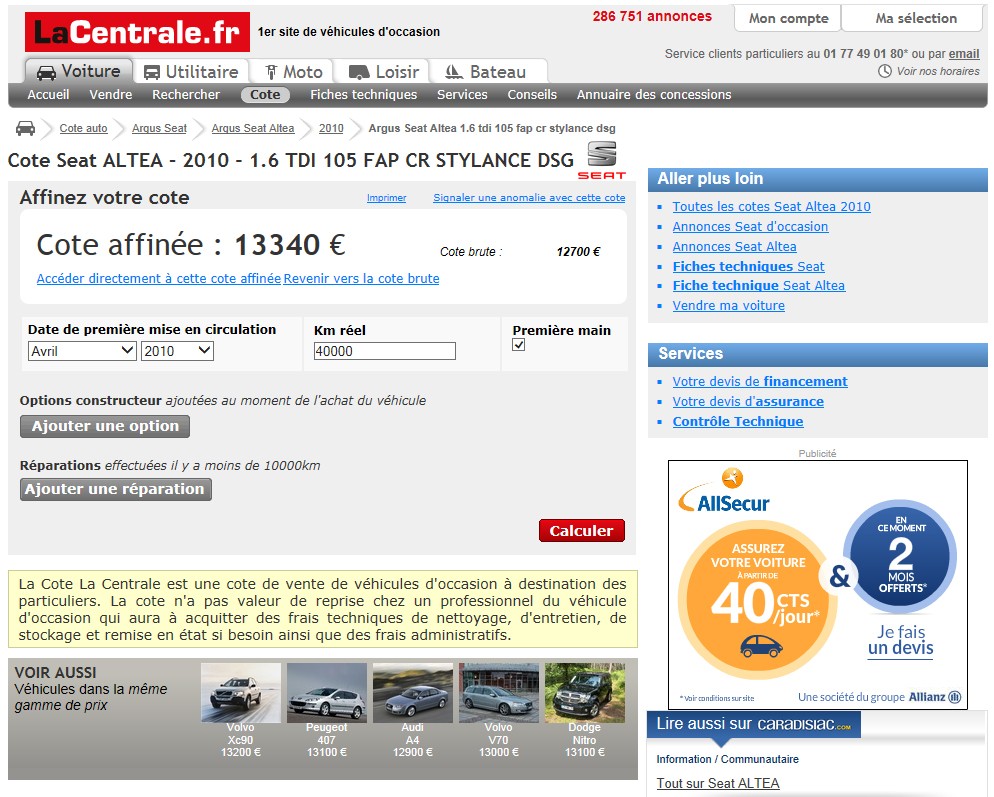
Task: Open the Fiches techniques Seat link
Action: pyautogui.click(x=749, y=266)
